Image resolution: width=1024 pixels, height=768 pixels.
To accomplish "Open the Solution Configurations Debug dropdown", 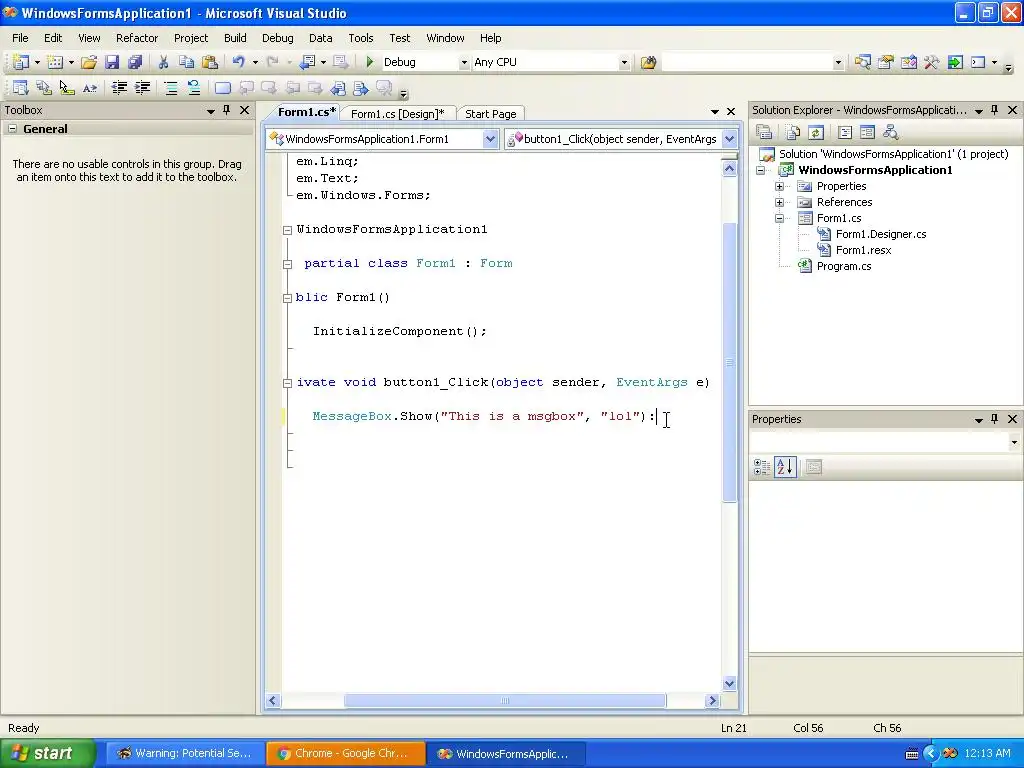I will point(464,63).
